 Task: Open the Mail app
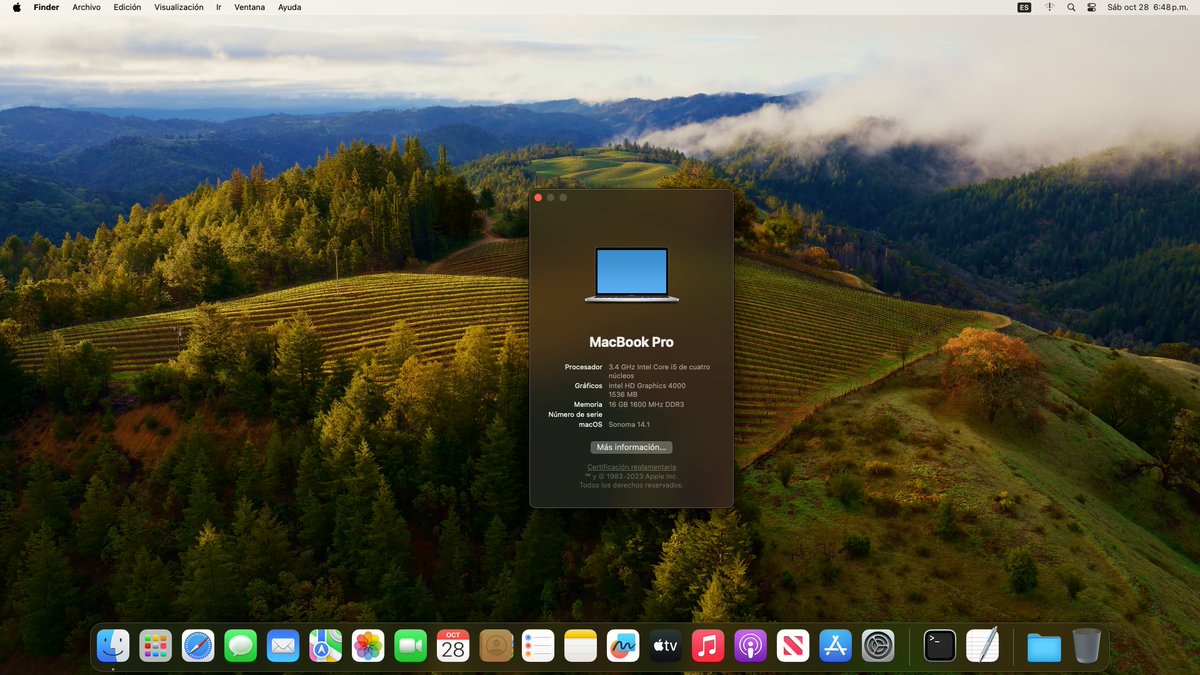[x=283, y=645]
